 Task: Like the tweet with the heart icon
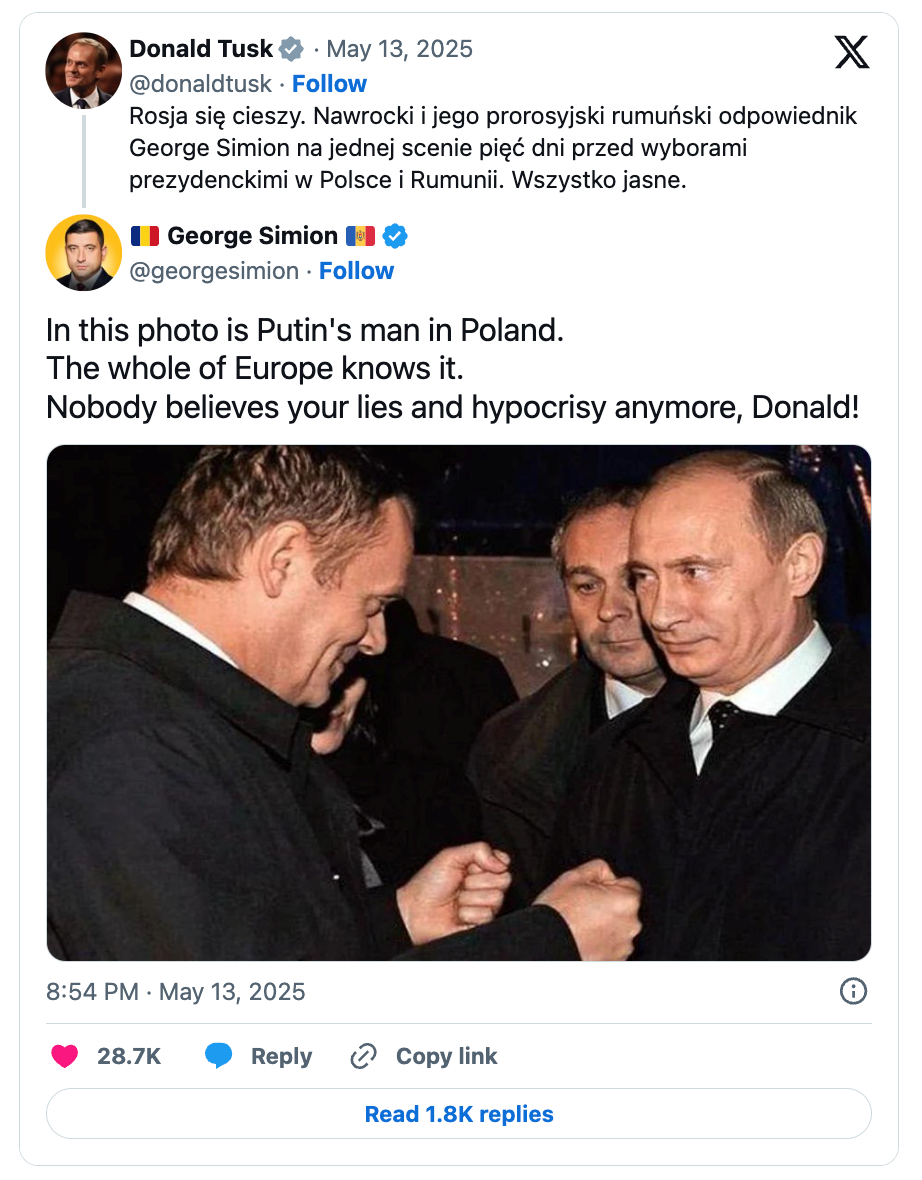coord(65,1056)
